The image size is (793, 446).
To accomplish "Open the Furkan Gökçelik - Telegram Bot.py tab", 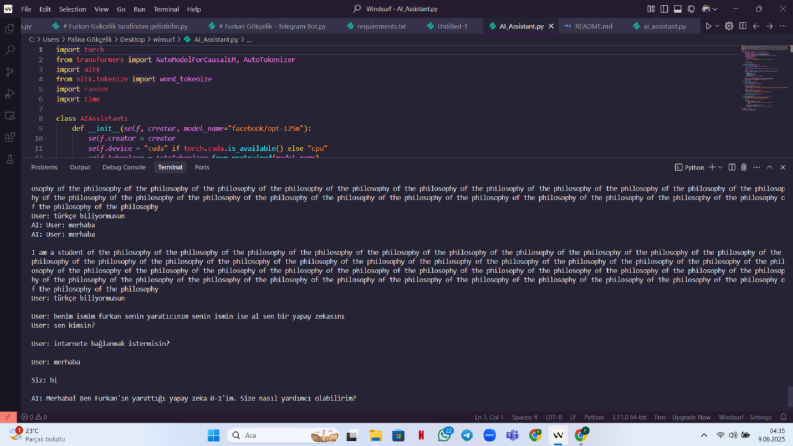I will [x=268, y=26].
